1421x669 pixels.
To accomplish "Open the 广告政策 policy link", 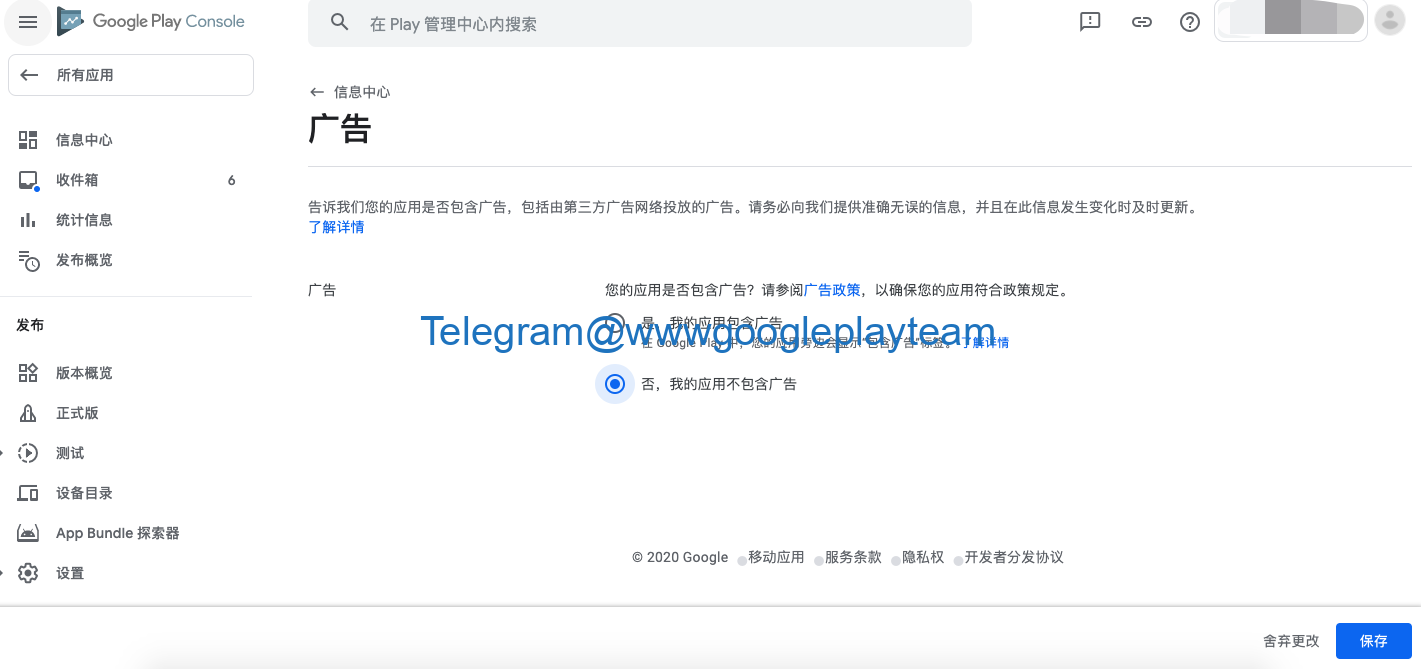I will [x=832, y=290].
